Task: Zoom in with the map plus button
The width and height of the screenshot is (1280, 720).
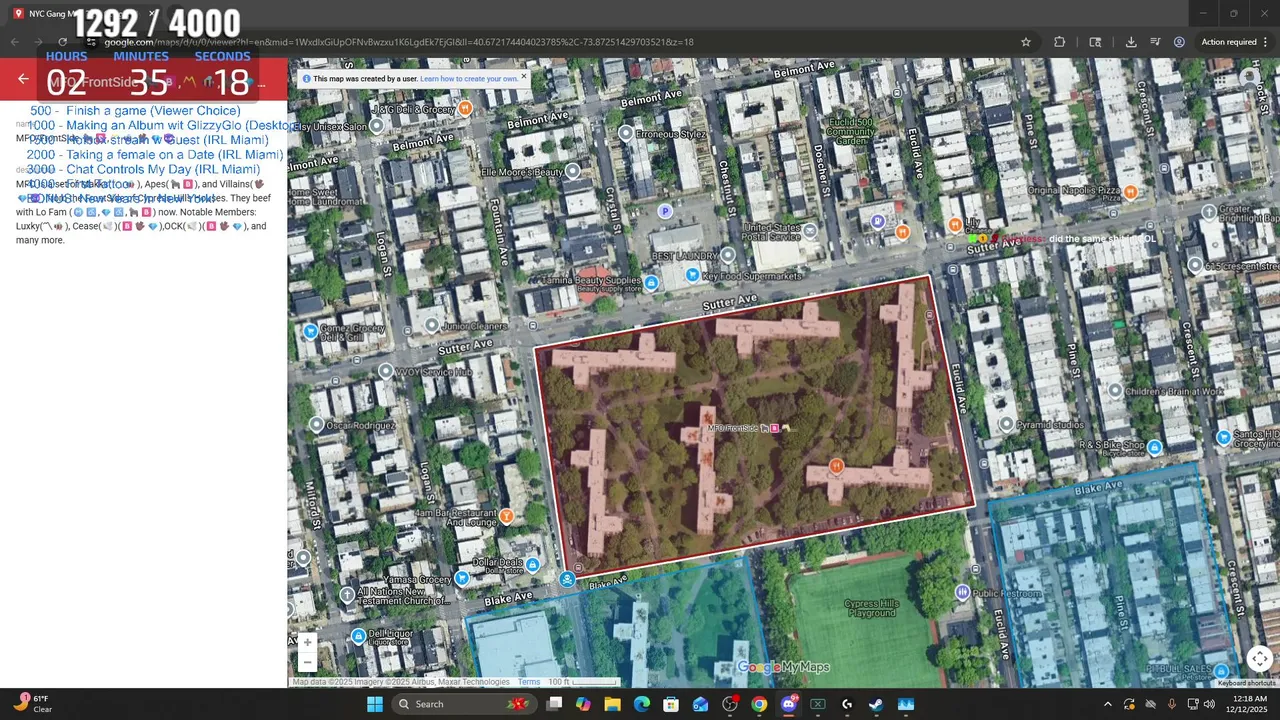Action: point(307,643)
